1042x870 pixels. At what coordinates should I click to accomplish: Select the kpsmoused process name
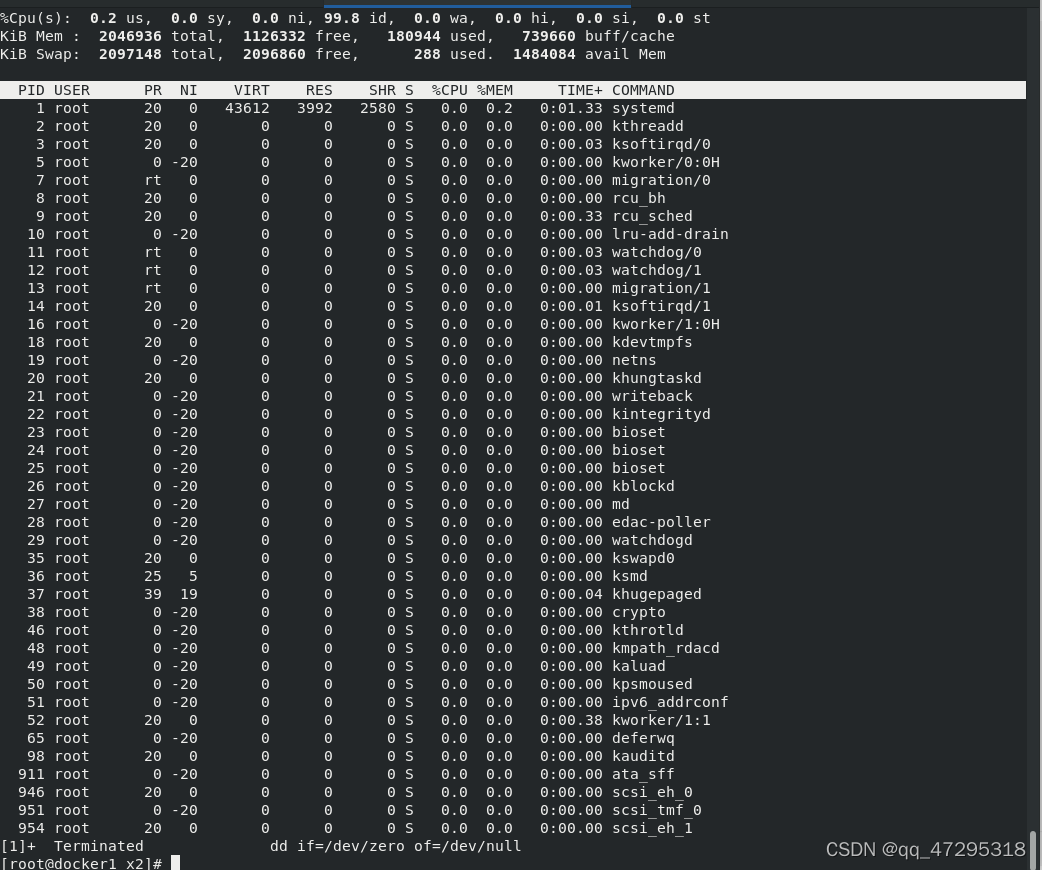click(653, 684)
